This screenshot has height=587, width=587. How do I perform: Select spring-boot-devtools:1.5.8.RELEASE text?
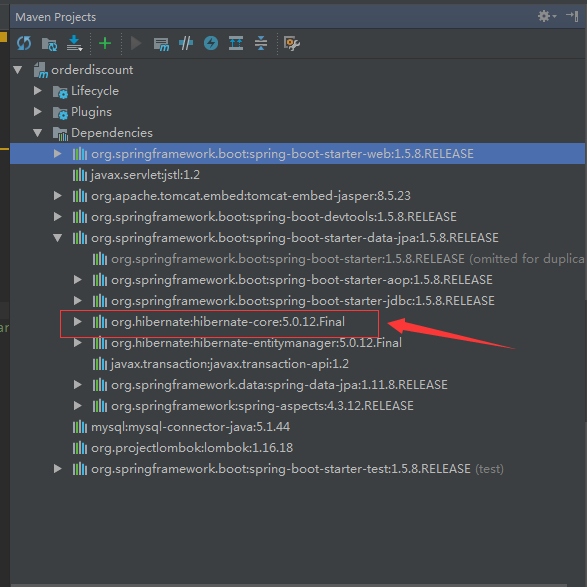click(274, 217)
